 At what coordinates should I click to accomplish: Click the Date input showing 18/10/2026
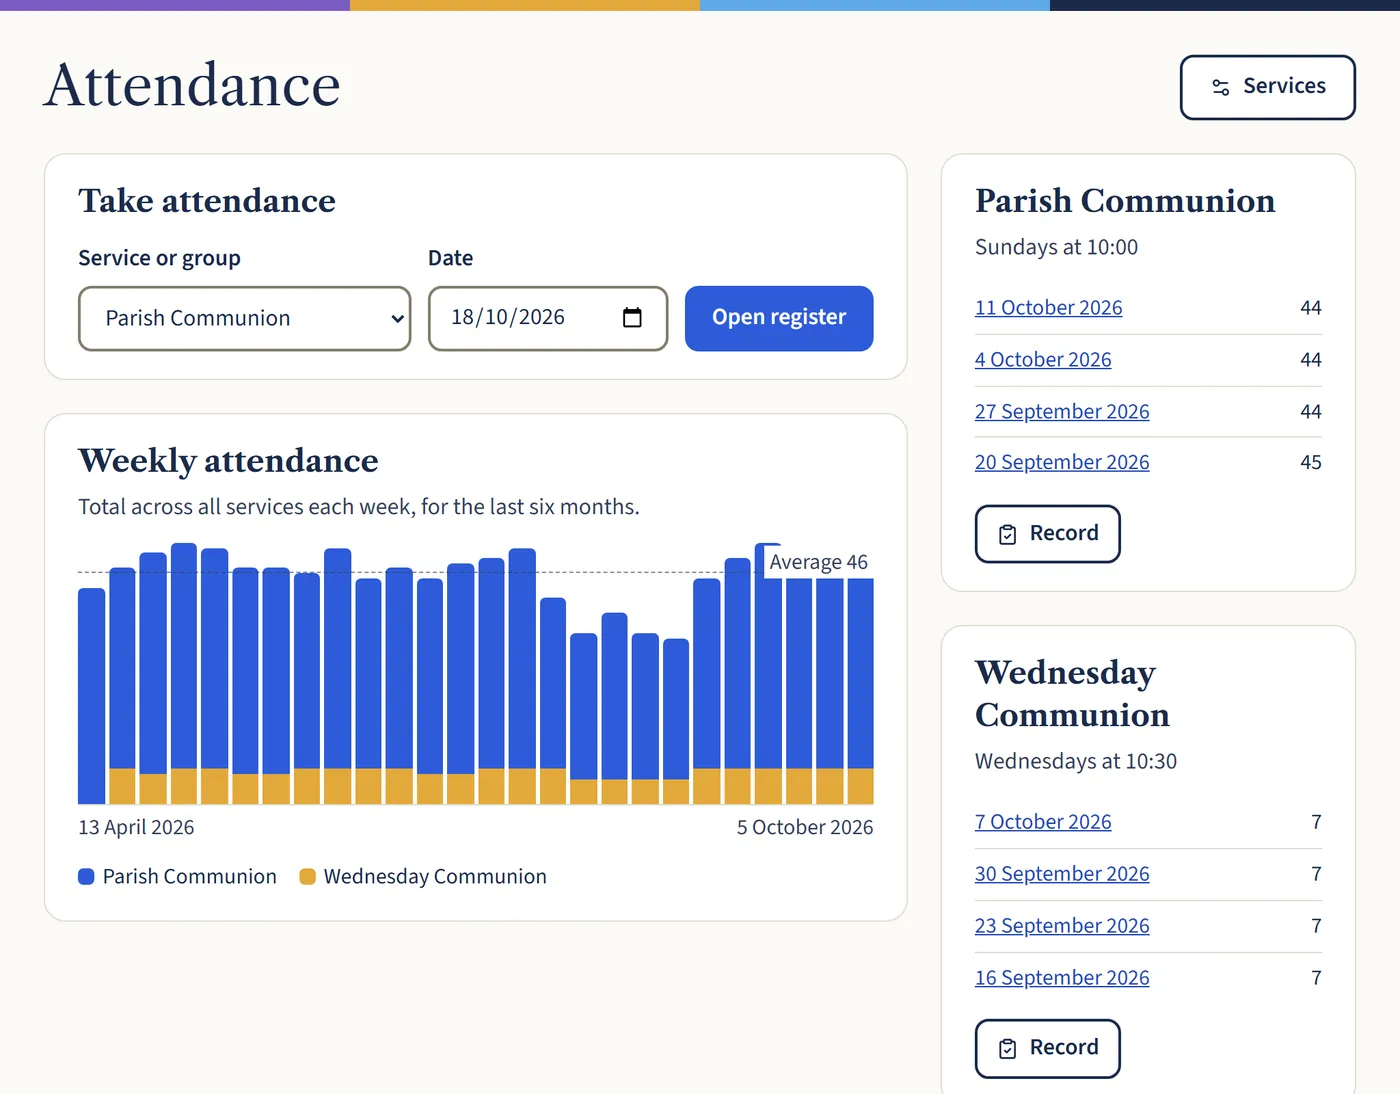[548, 318]
